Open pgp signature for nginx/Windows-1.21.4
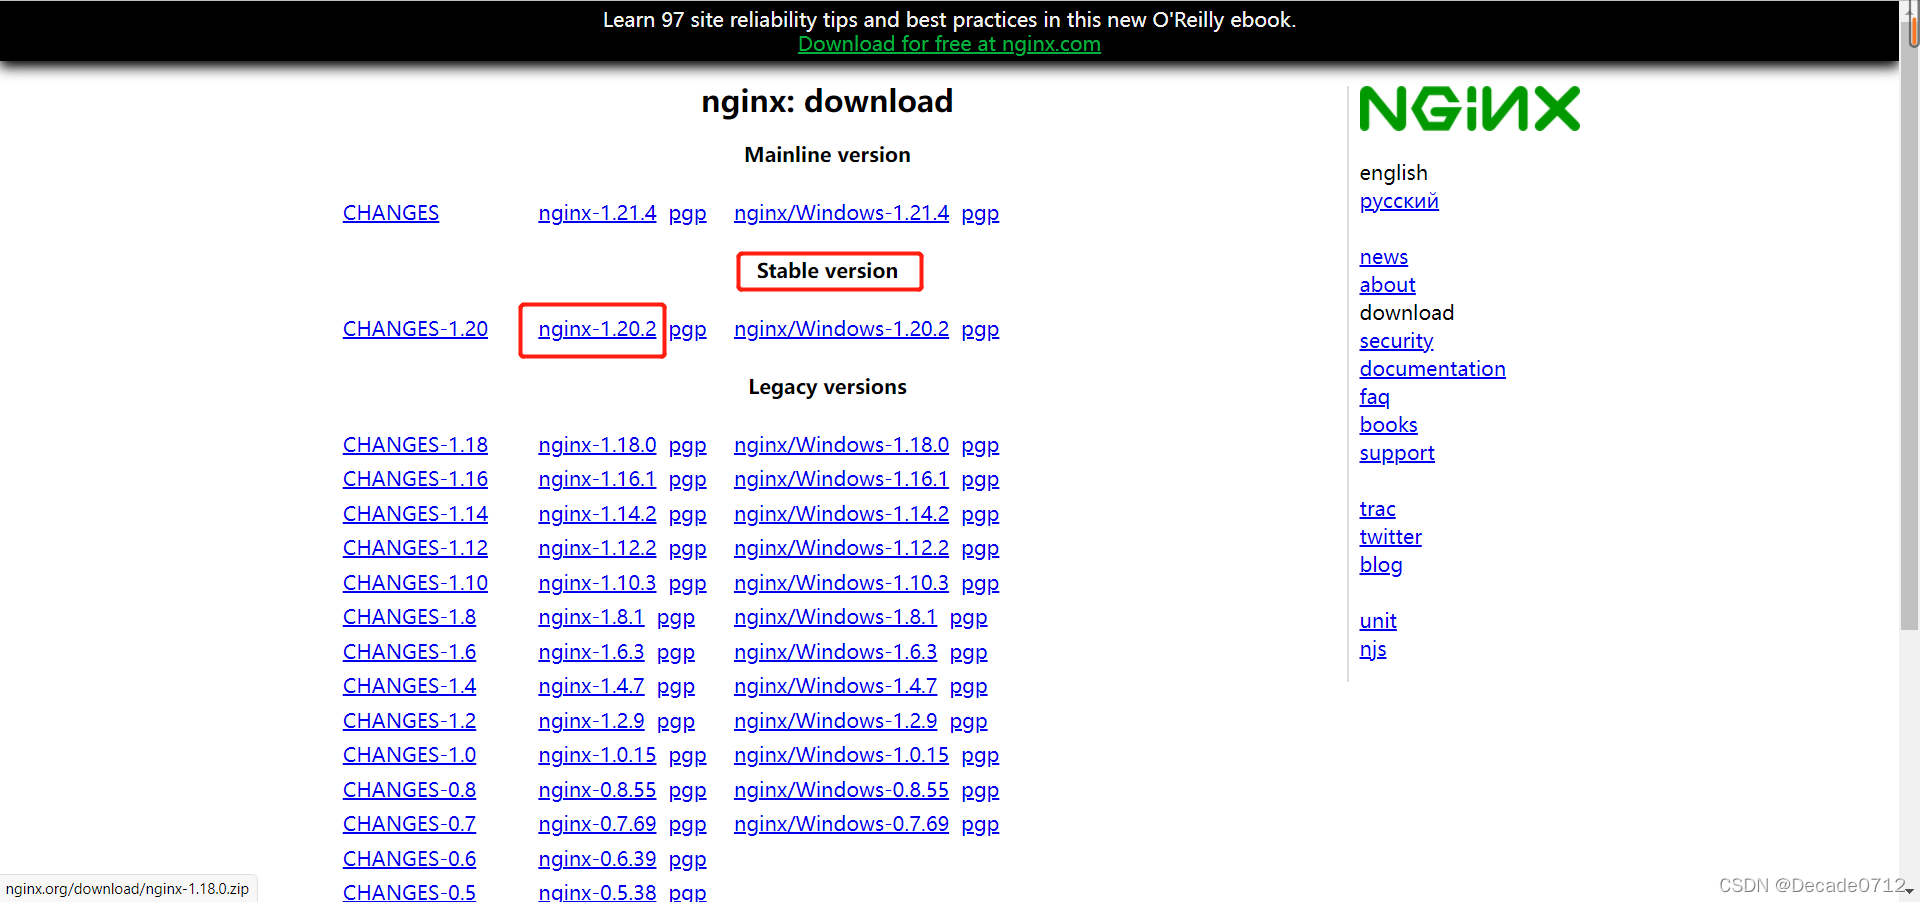The width and height of the screenshot is (1920, 902). click(980, 213)
